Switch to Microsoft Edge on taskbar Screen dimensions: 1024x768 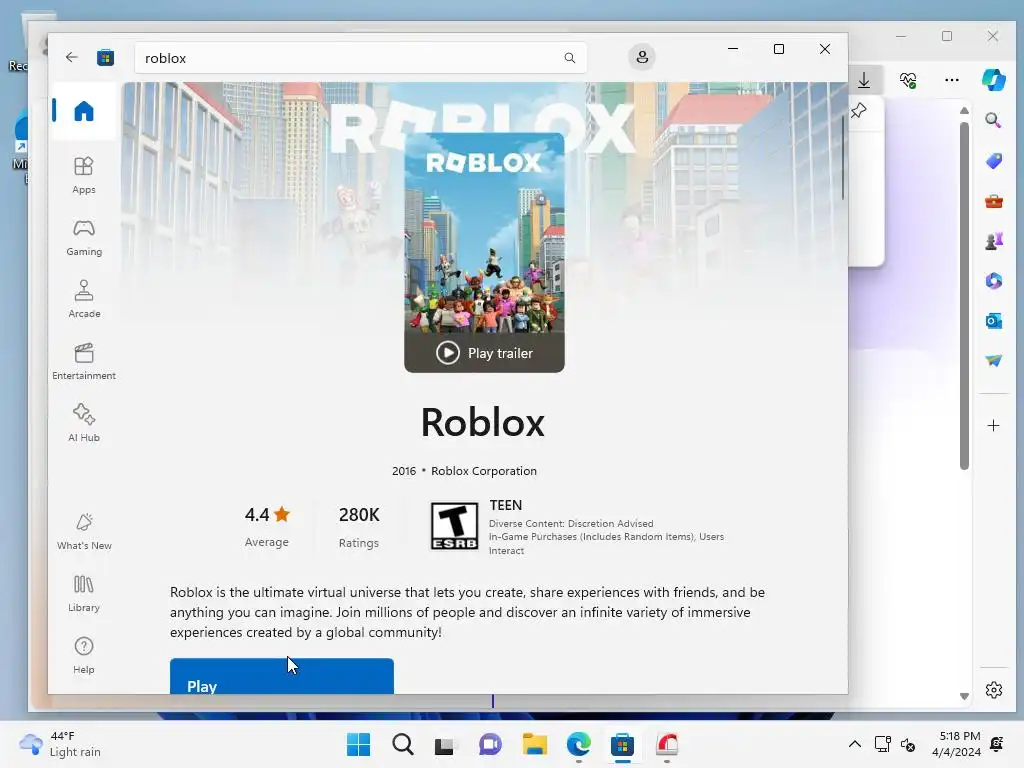click(578, 744)
